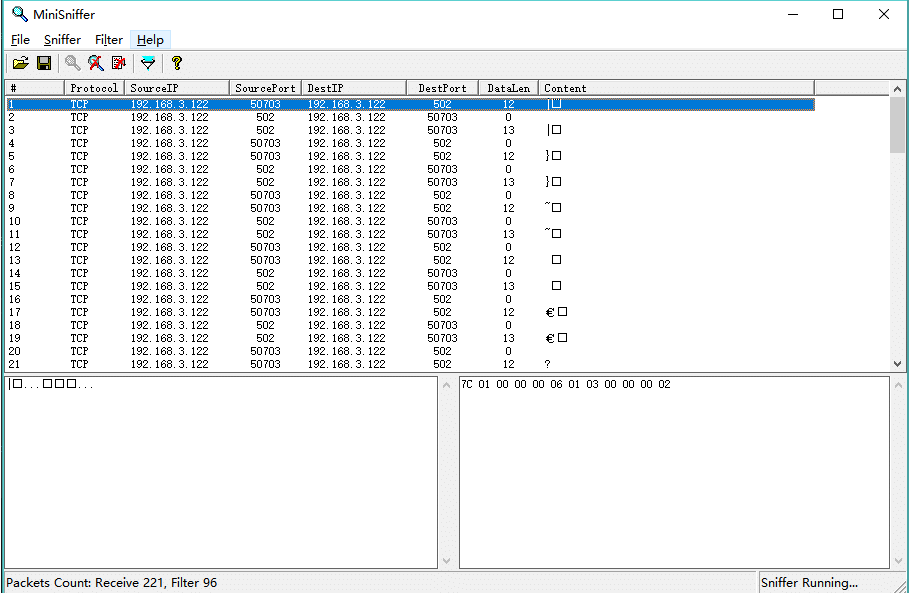Click the MiniSniffer title bar app icon
This screenshot has width=910, height=593.
click(x=18, y=14)
